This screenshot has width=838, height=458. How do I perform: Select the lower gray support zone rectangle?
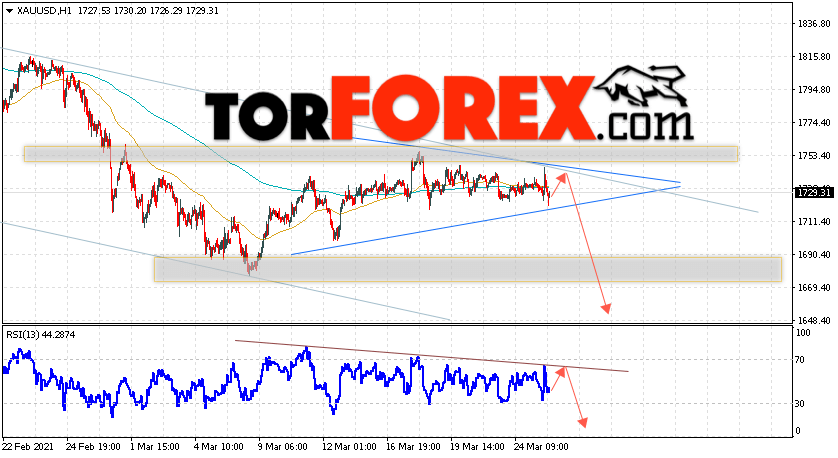point(468,269)
